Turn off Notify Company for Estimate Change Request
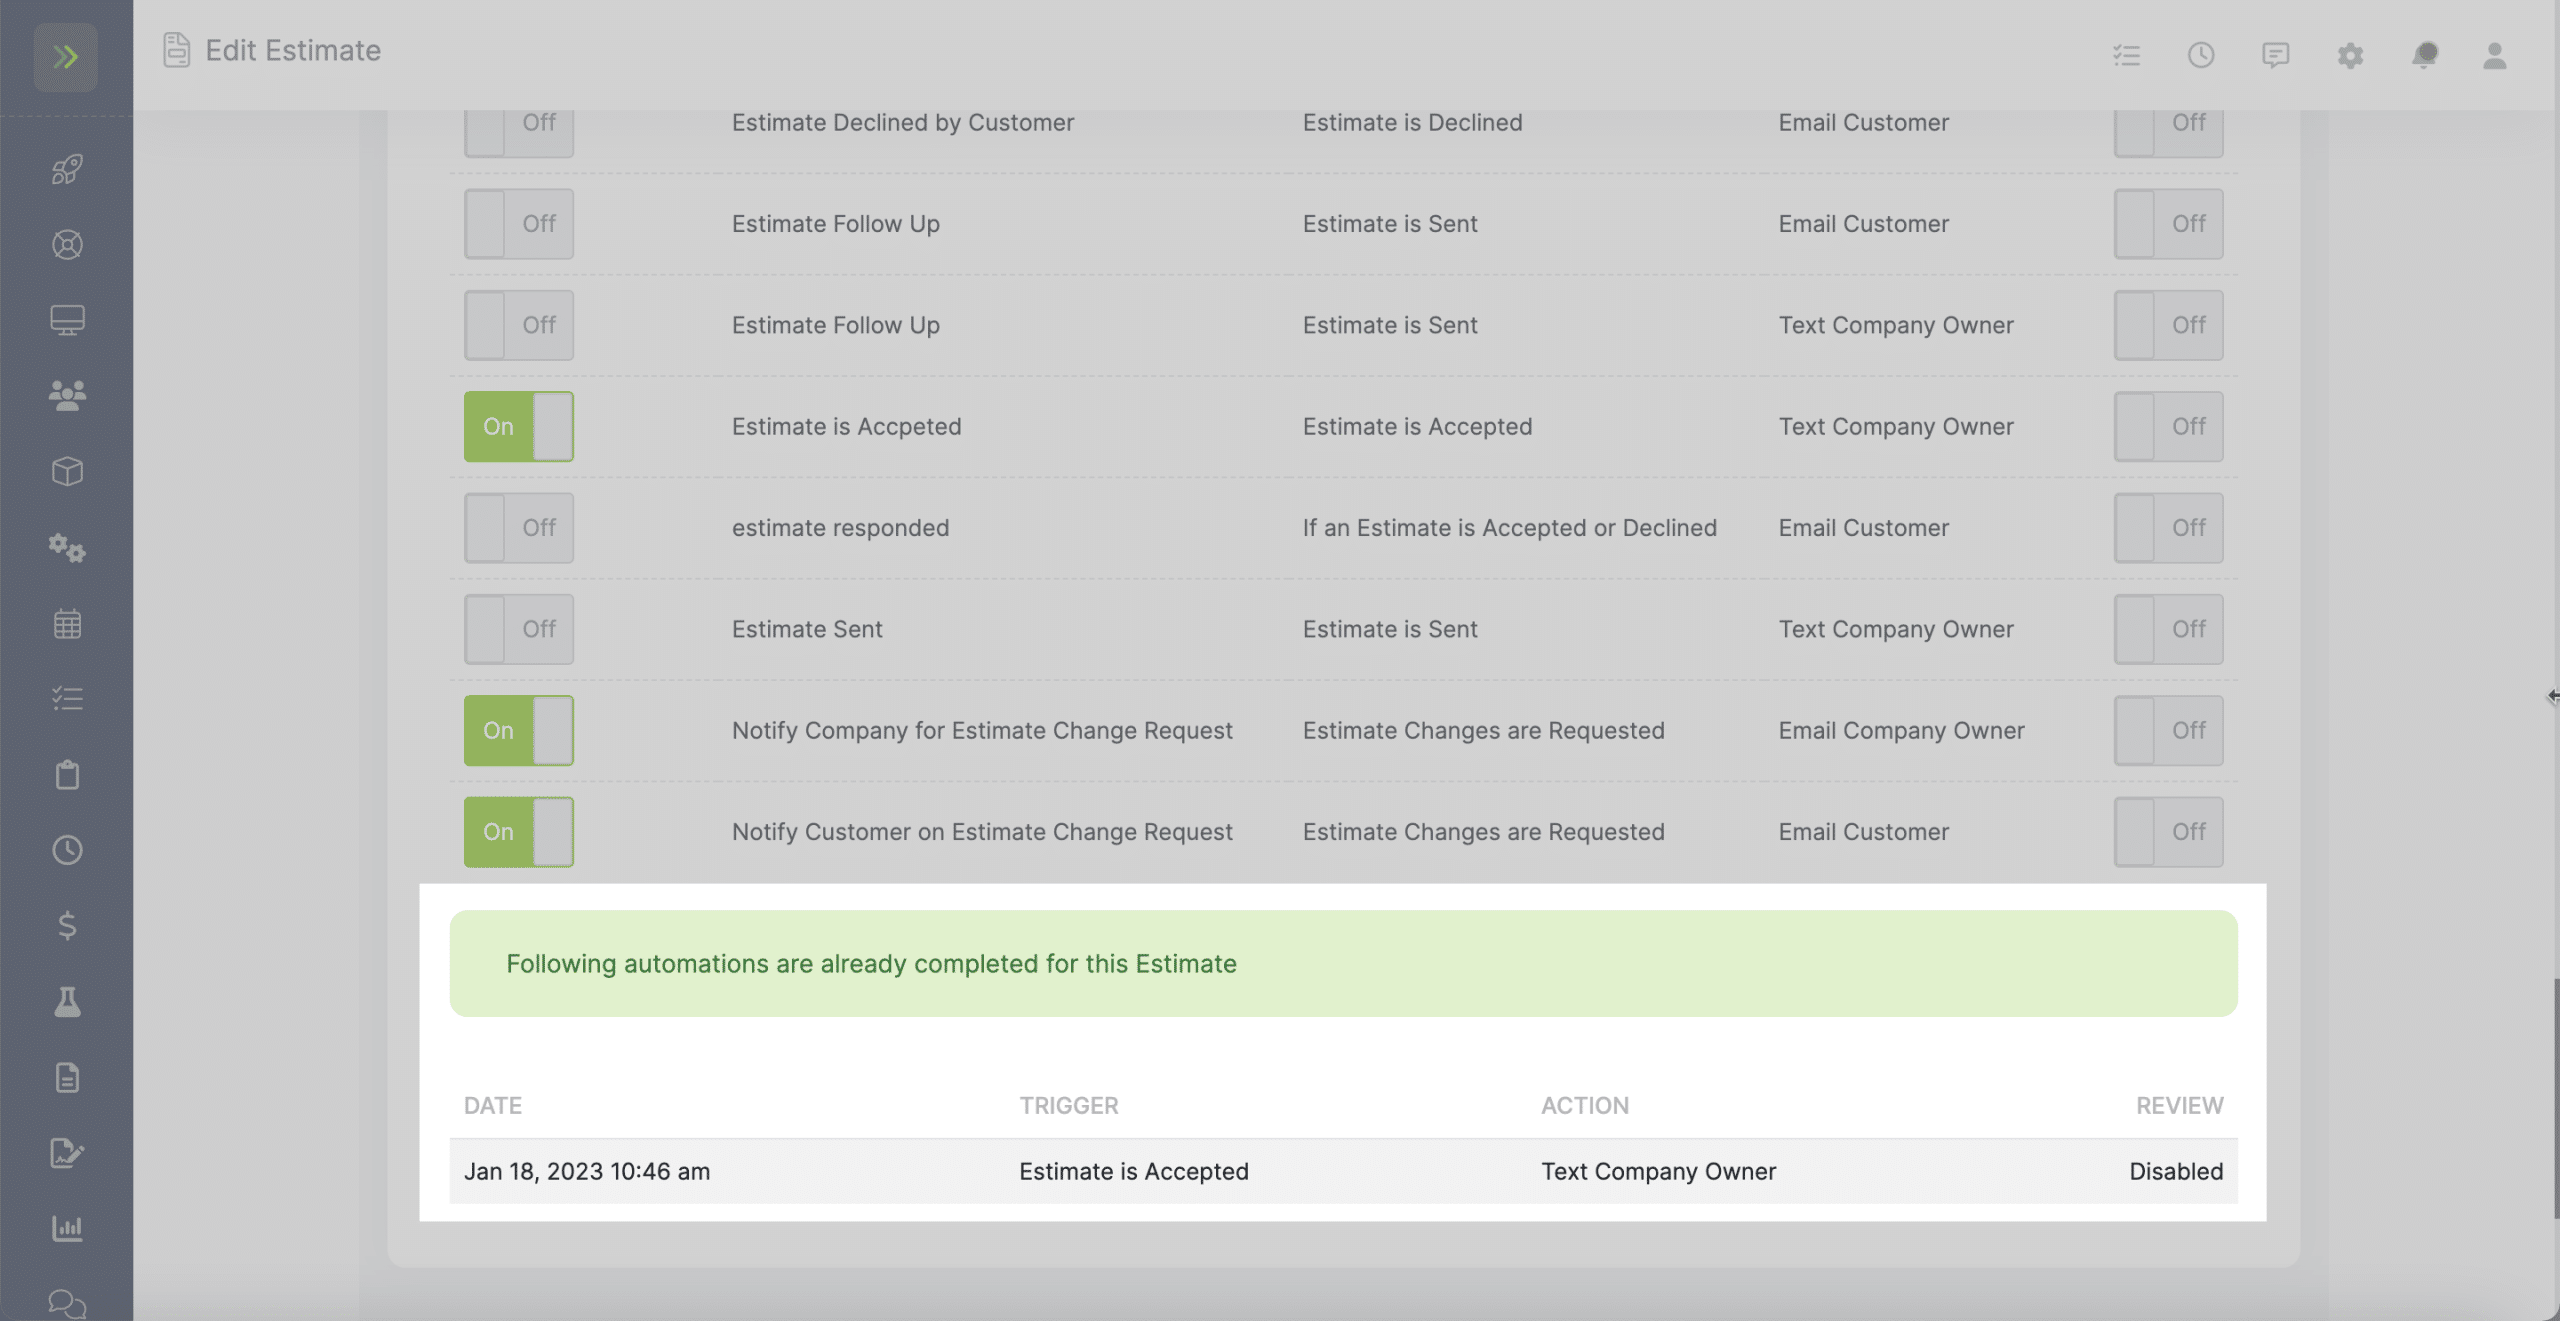This screenshot has height=1321, width=2560. [x=518, y=731]
